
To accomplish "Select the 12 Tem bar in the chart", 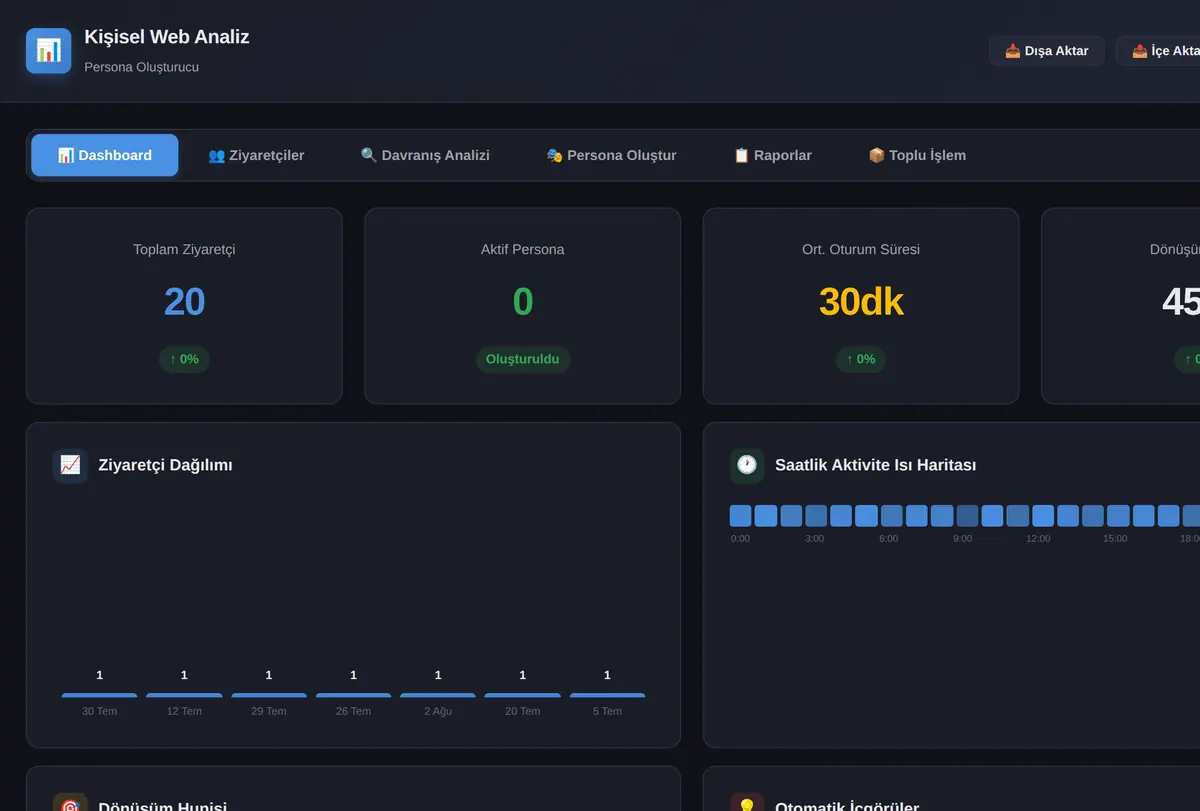I will pyautogui.click(x=184, y=695).
